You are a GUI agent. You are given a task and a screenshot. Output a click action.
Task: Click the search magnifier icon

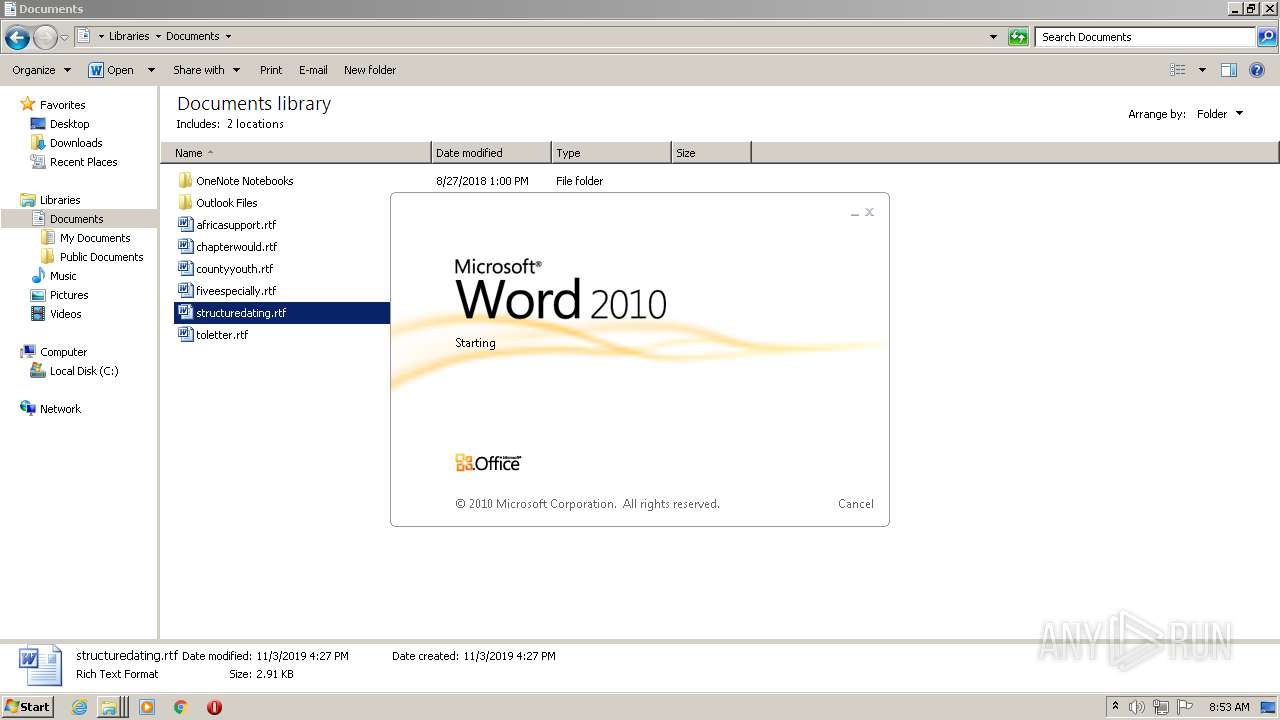[x=1267, y=37]
